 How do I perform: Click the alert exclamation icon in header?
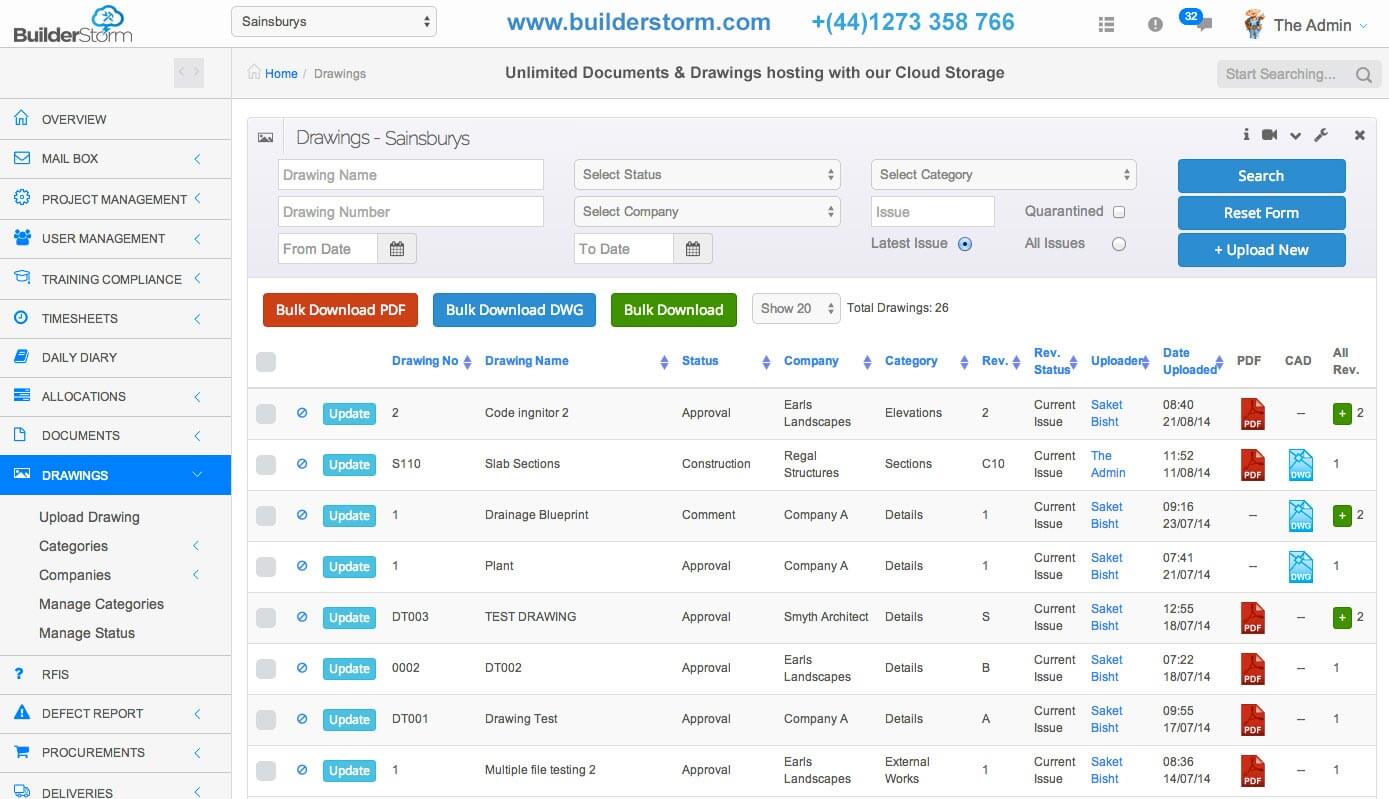point(1155,25)
